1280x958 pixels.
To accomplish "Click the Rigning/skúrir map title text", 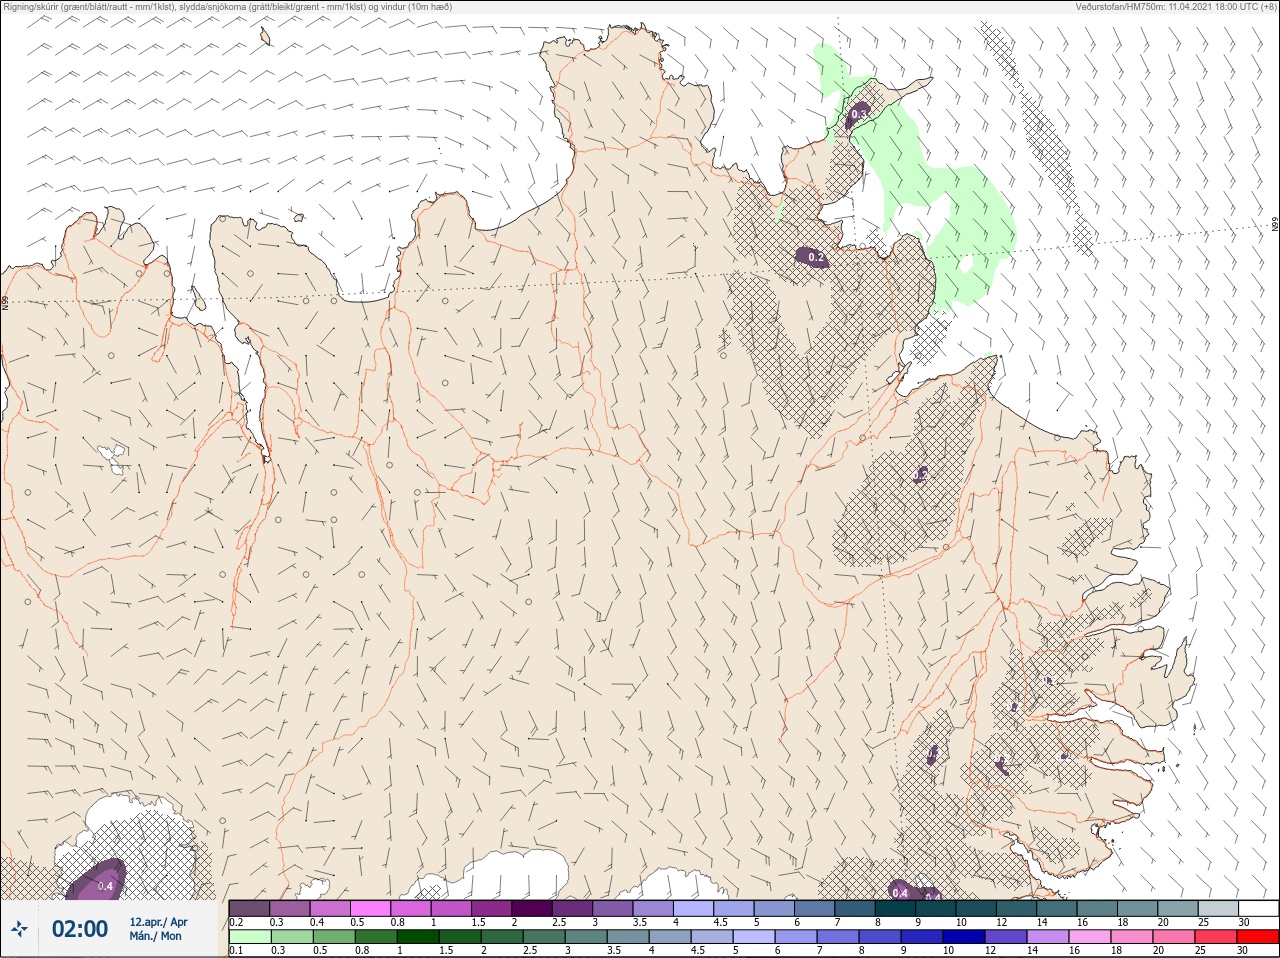I will click(228, 6).
